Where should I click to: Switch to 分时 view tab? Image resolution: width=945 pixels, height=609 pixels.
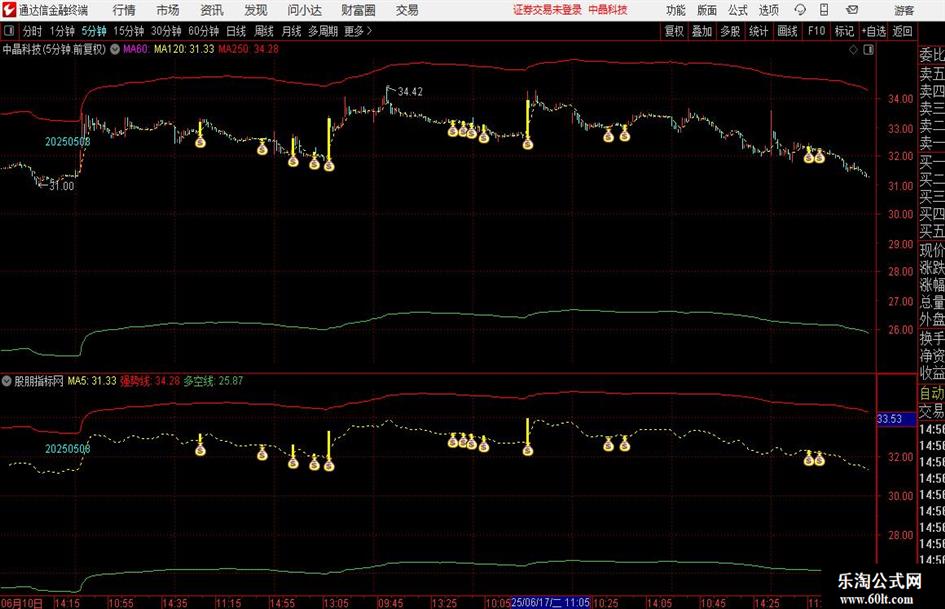[x=32, y=31]
